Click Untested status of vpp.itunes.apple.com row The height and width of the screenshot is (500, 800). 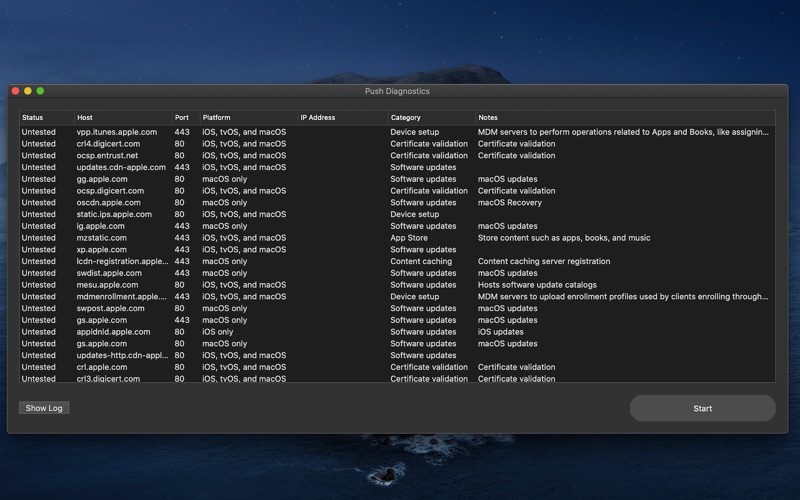click(38, 132)
